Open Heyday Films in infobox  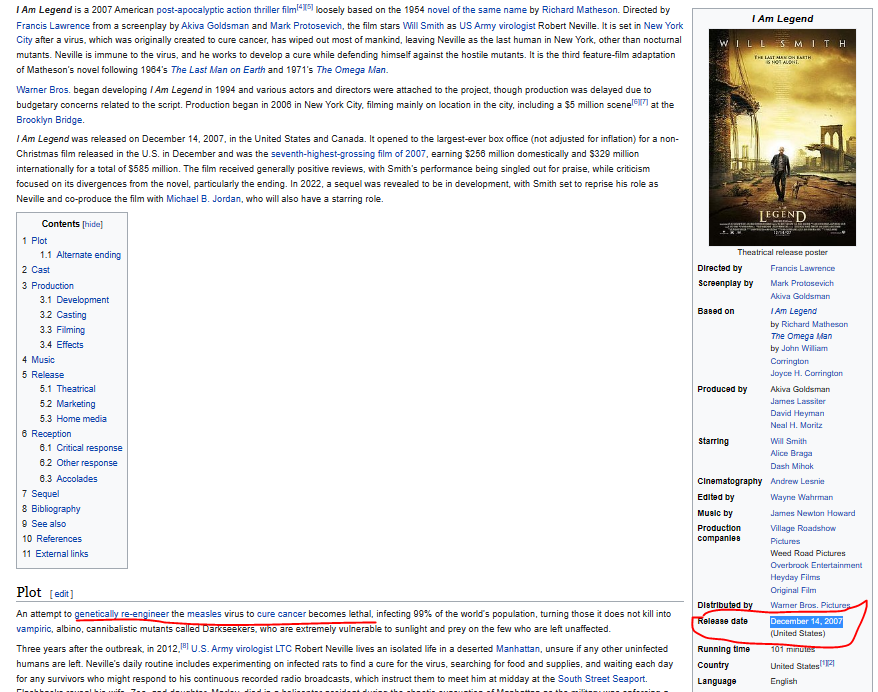795,577
